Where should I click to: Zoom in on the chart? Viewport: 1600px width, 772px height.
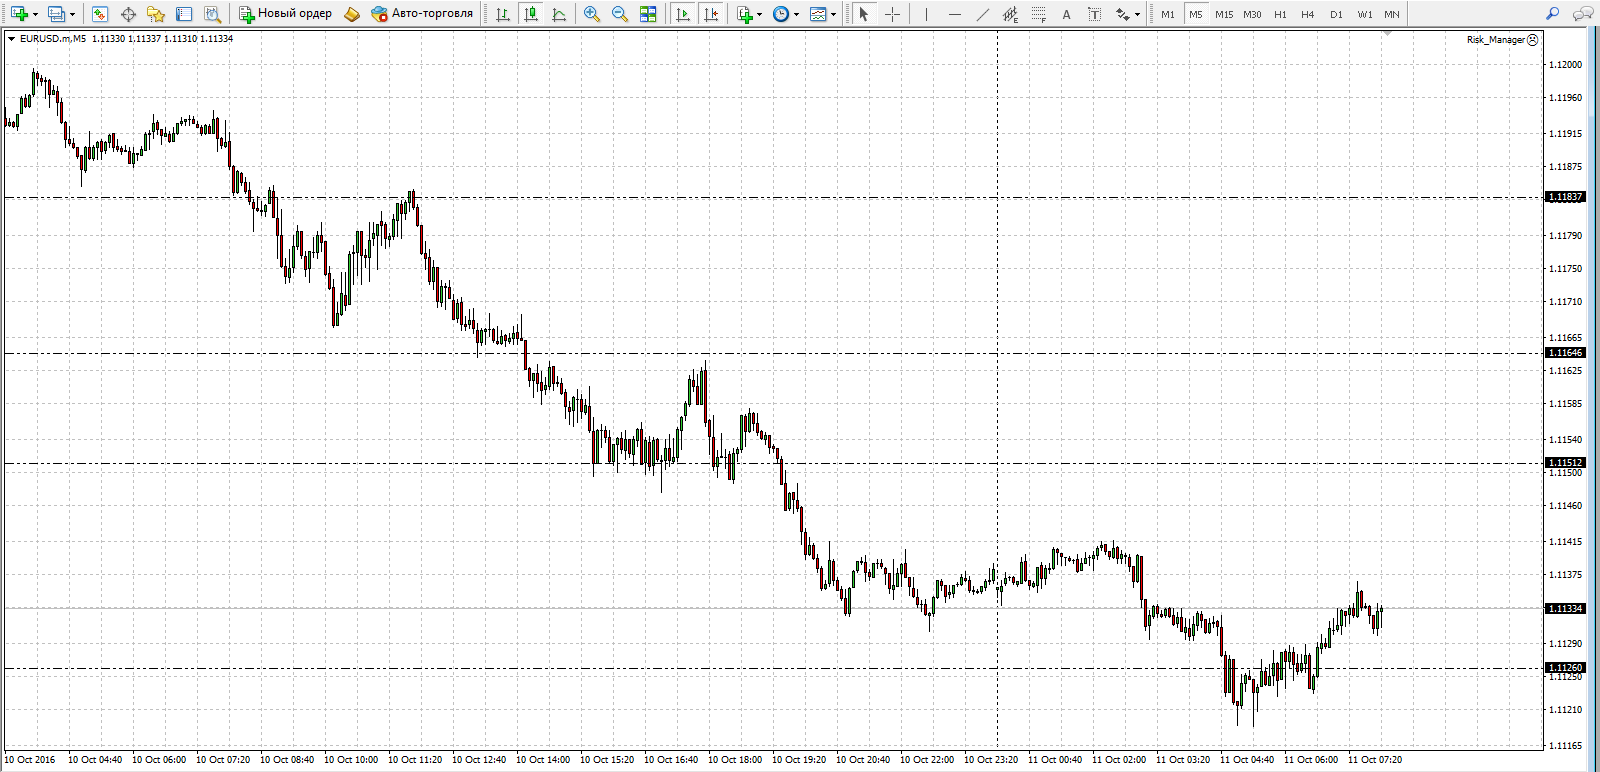[592, 14]
